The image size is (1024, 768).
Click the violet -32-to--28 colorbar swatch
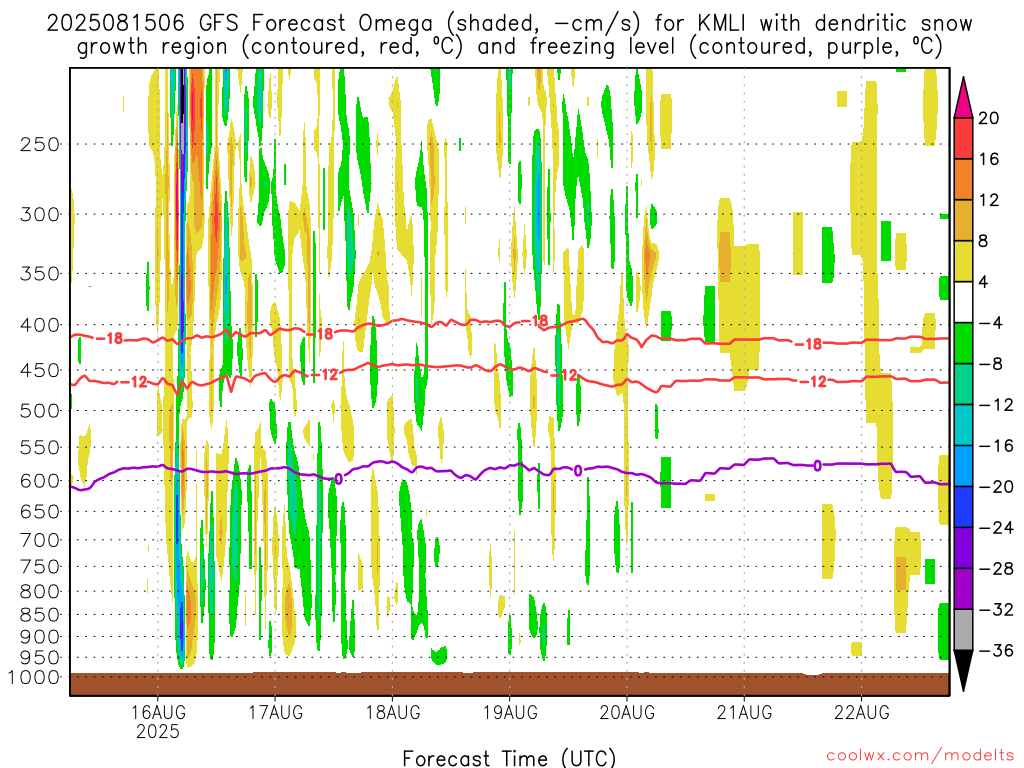pyautogui.click(x=963, y=589)
